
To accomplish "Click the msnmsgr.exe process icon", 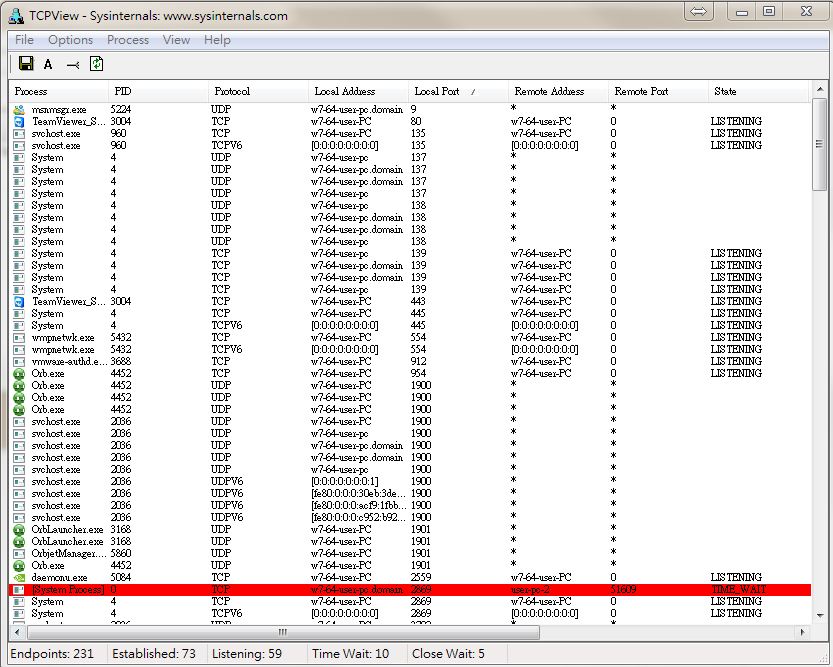I will [x=19, y=109].
